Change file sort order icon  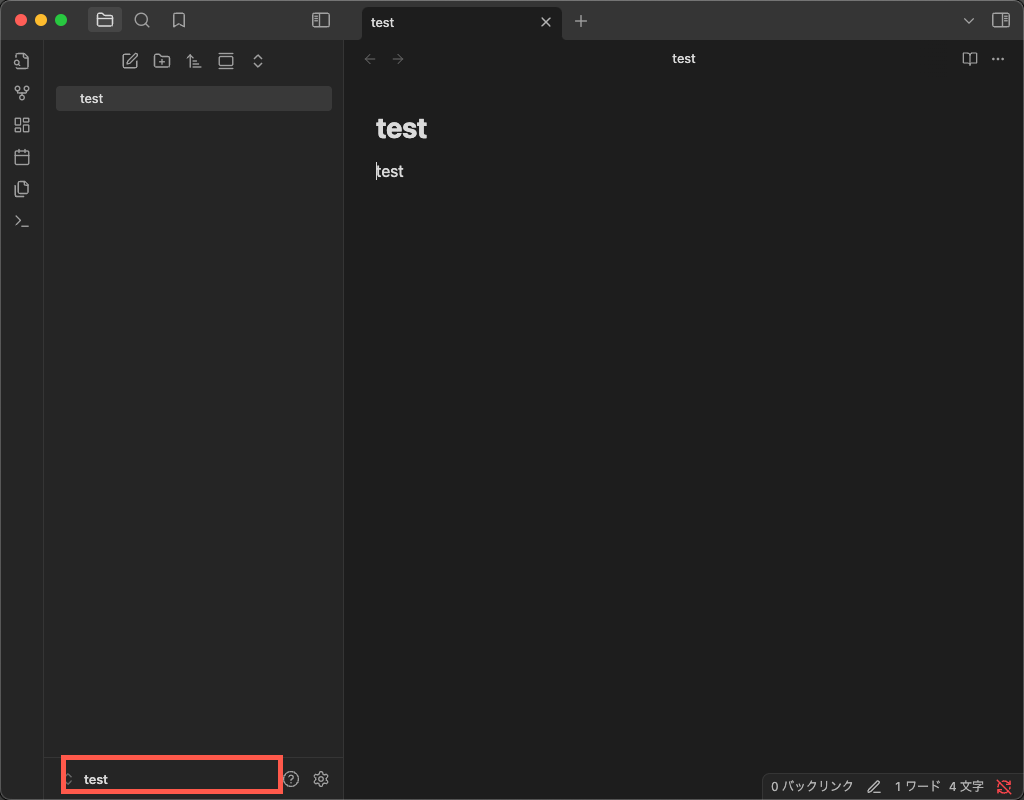coord(194,61)
